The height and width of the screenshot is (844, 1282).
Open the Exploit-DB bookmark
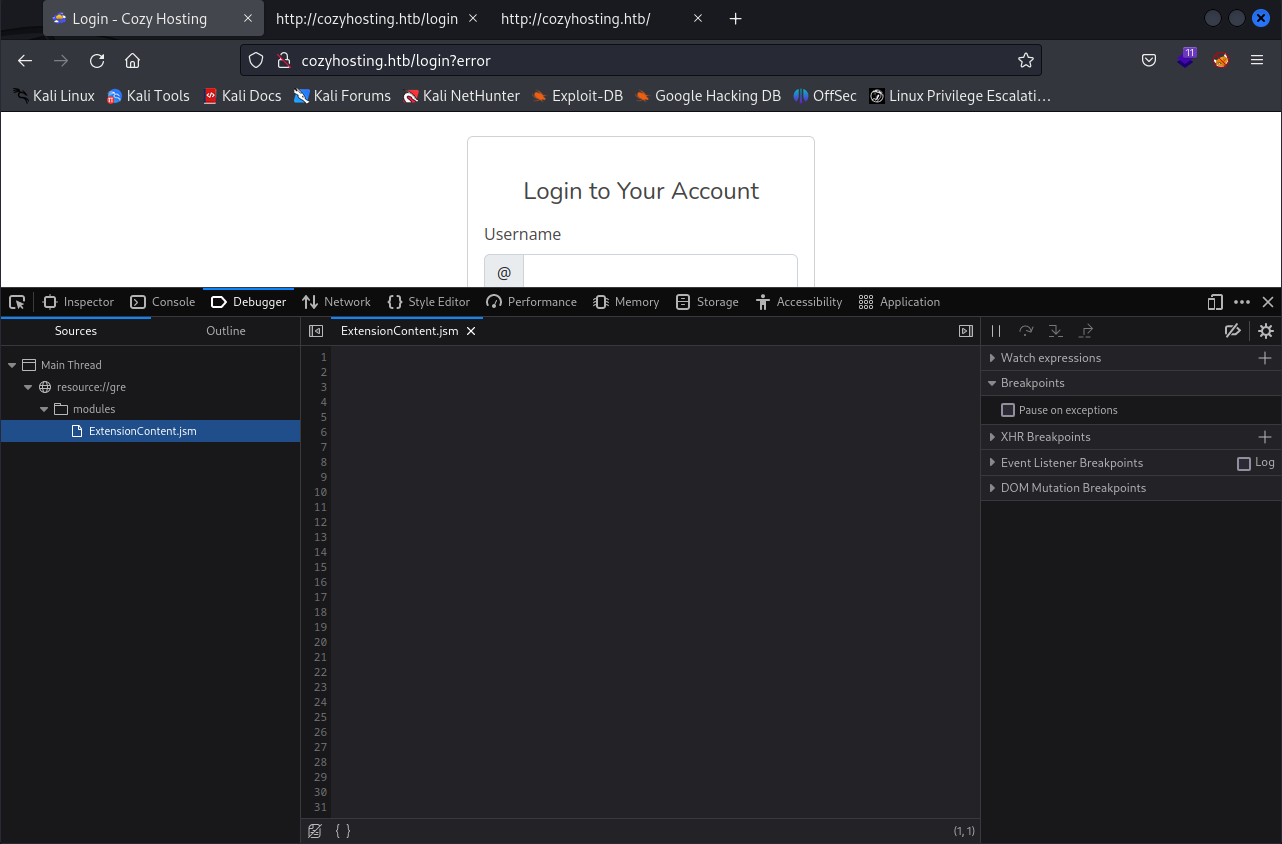(581, 96)
